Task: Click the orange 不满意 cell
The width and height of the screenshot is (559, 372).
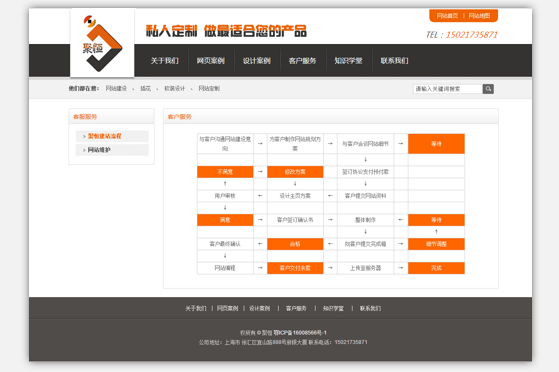Action: point(225,172)
